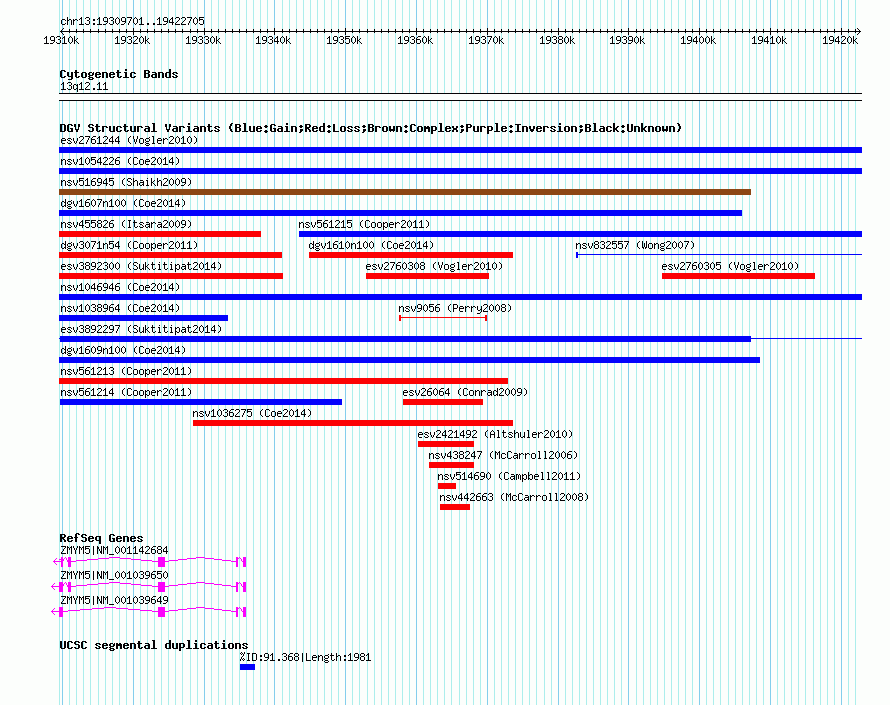Select the UCSC segmental duplications track title

153,645
